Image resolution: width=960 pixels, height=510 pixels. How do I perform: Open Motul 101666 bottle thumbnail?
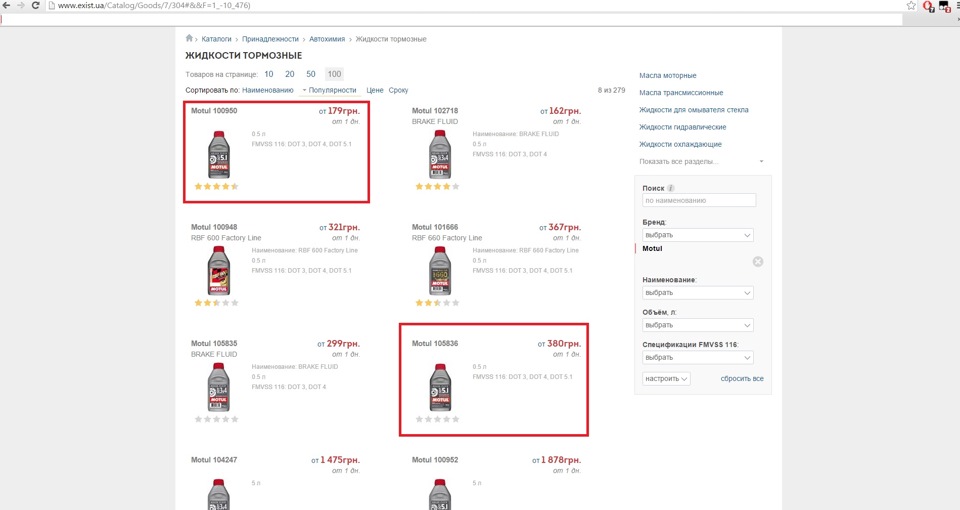440,271
